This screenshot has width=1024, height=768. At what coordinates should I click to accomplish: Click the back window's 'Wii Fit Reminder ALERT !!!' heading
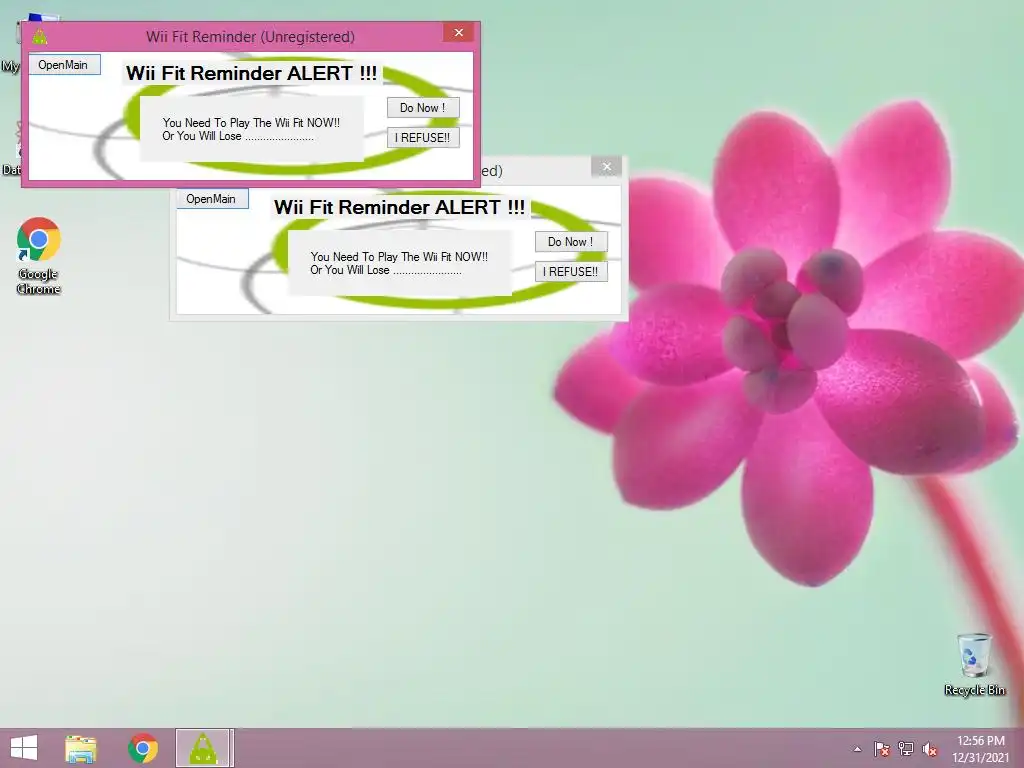400,207
